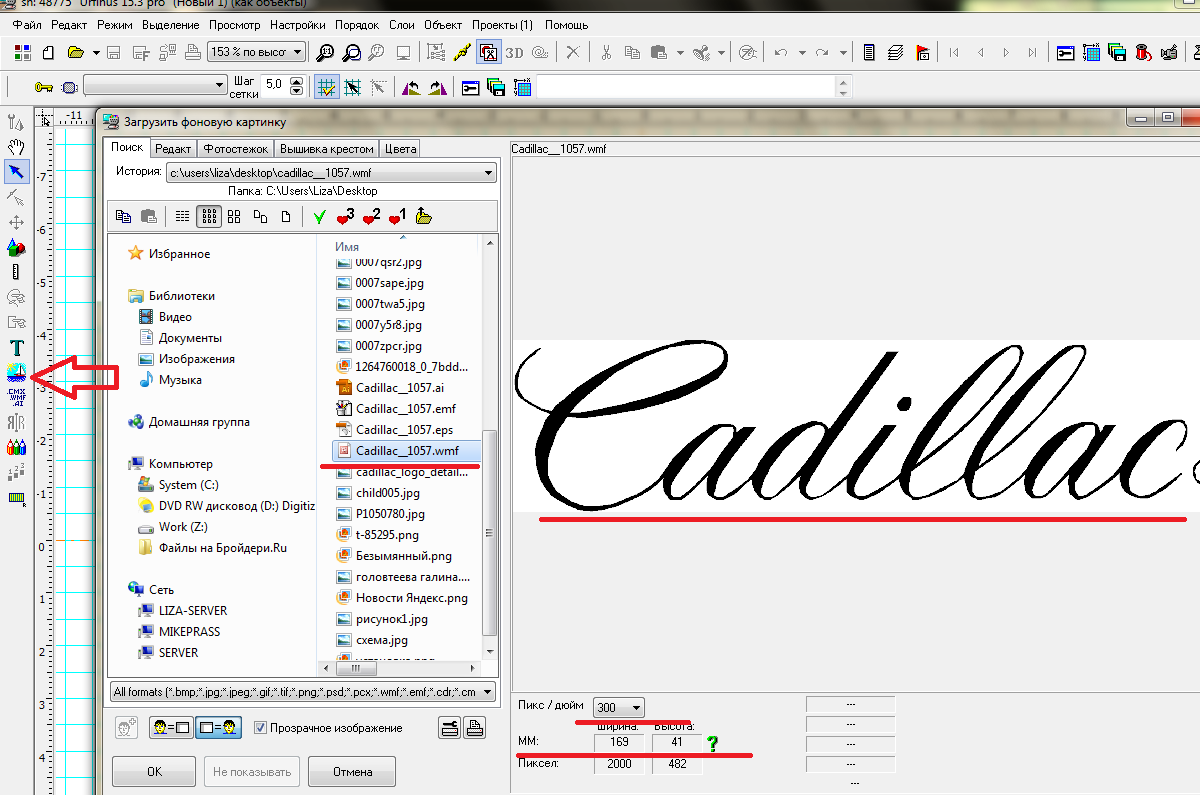Image resolution: width=1200 pixels, height=795 pixels.
Task: Click the background picture tool in left toolbar
Action: coord(17,373)
